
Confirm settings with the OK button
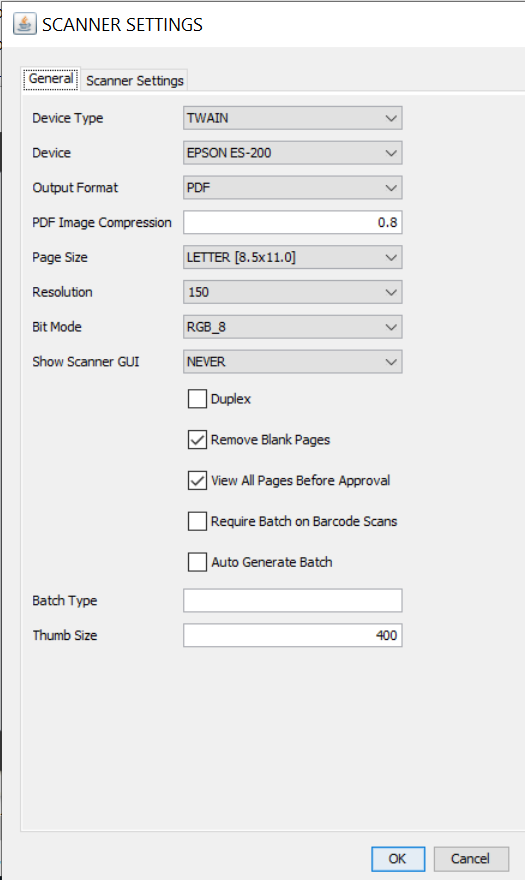click(x=398, y=859)
